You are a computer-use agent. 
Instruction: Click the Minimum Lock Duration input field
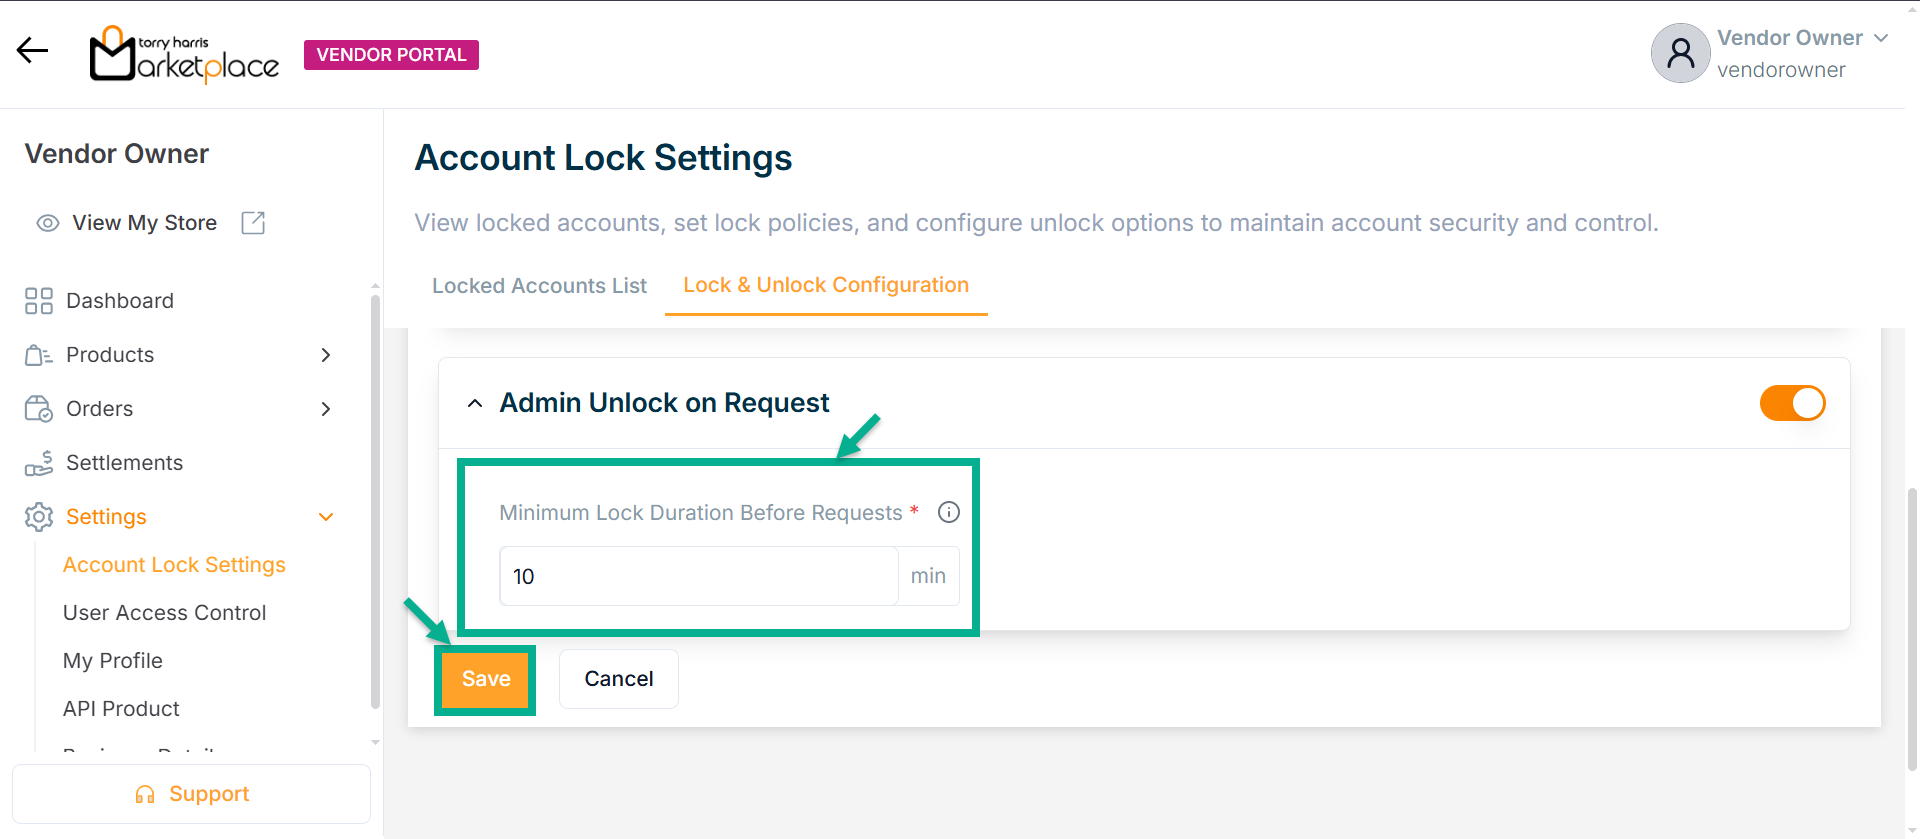click(698, 576)
